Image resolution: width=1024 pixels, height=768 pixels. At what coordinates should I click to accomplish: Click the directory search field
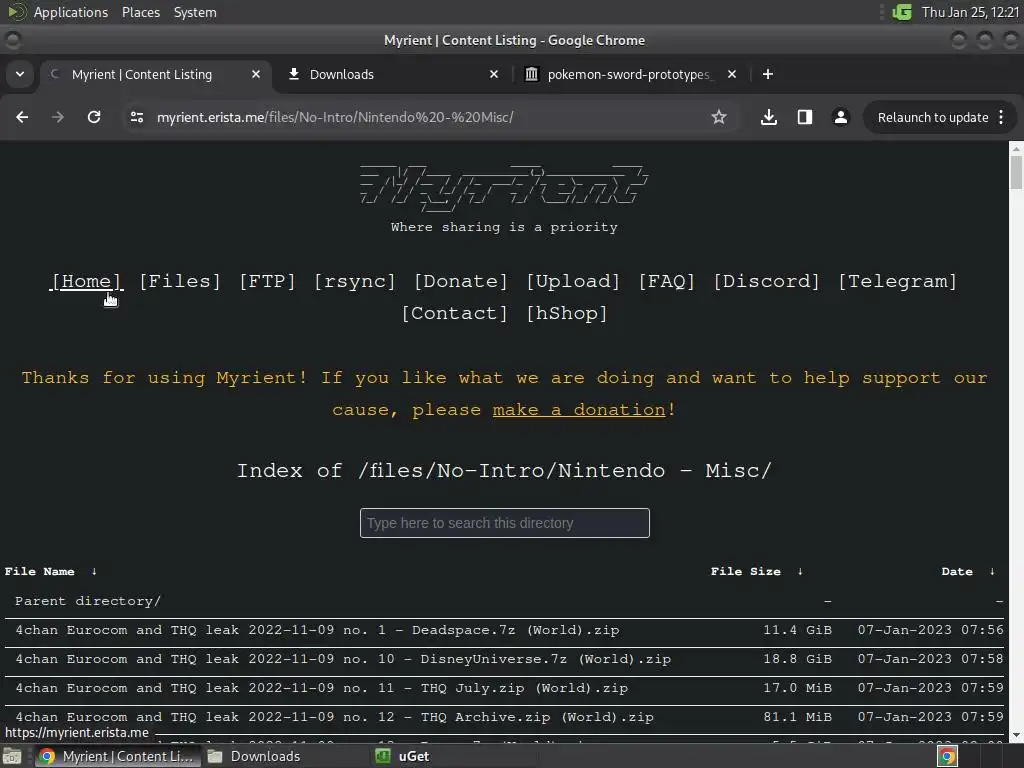505,523
